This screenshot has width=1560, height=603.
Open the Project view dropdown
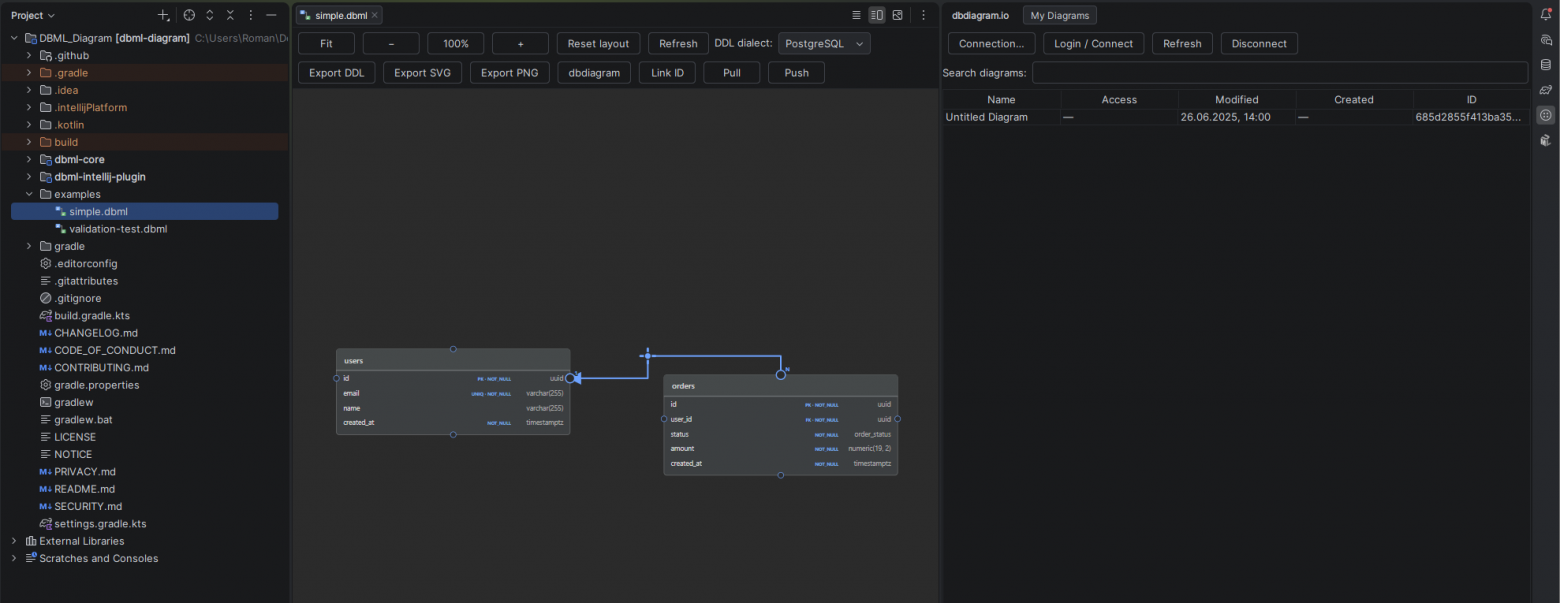click(33, 15)
